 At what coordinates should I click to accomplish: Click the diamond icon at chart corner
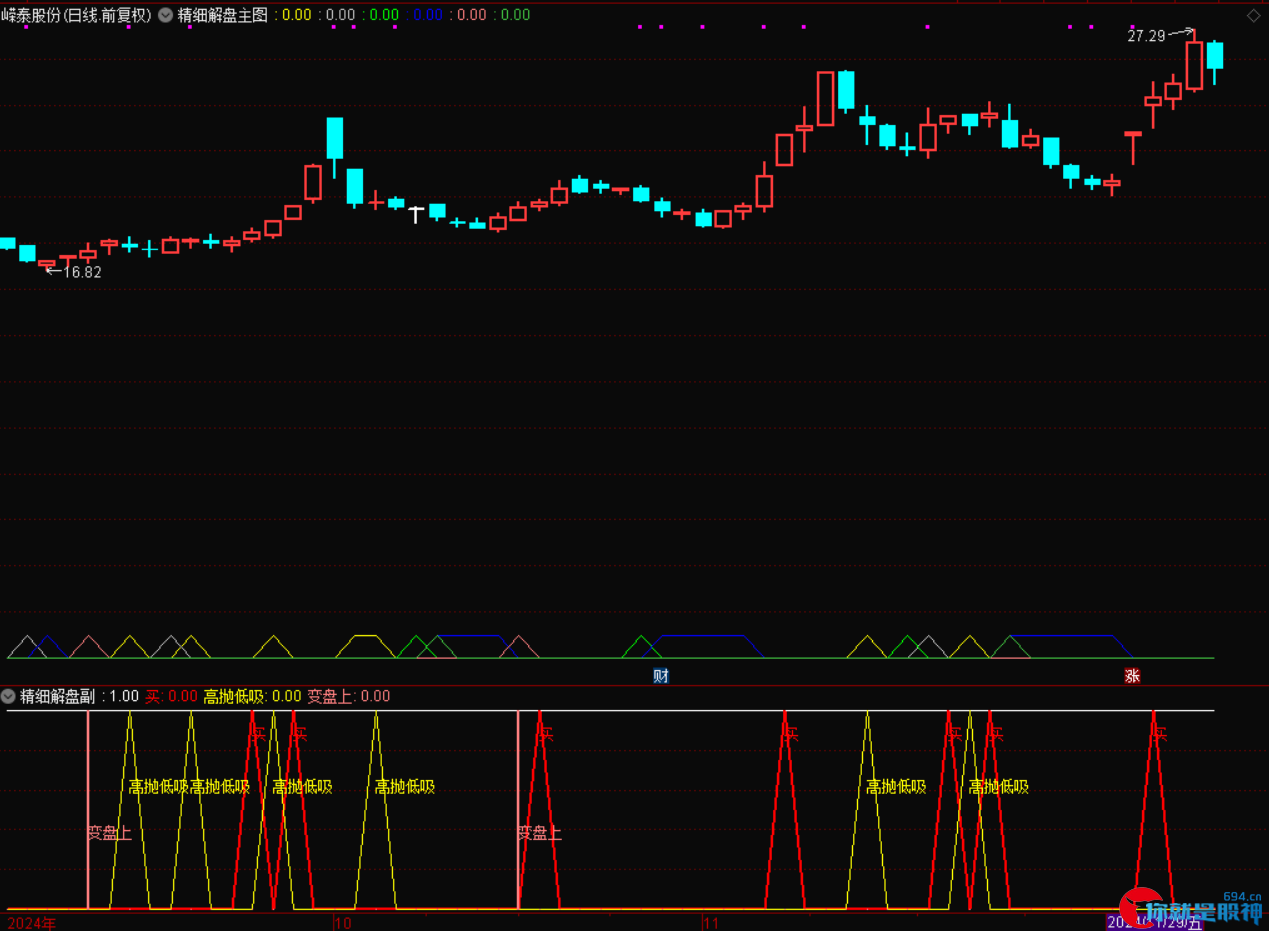(1253, 15)
